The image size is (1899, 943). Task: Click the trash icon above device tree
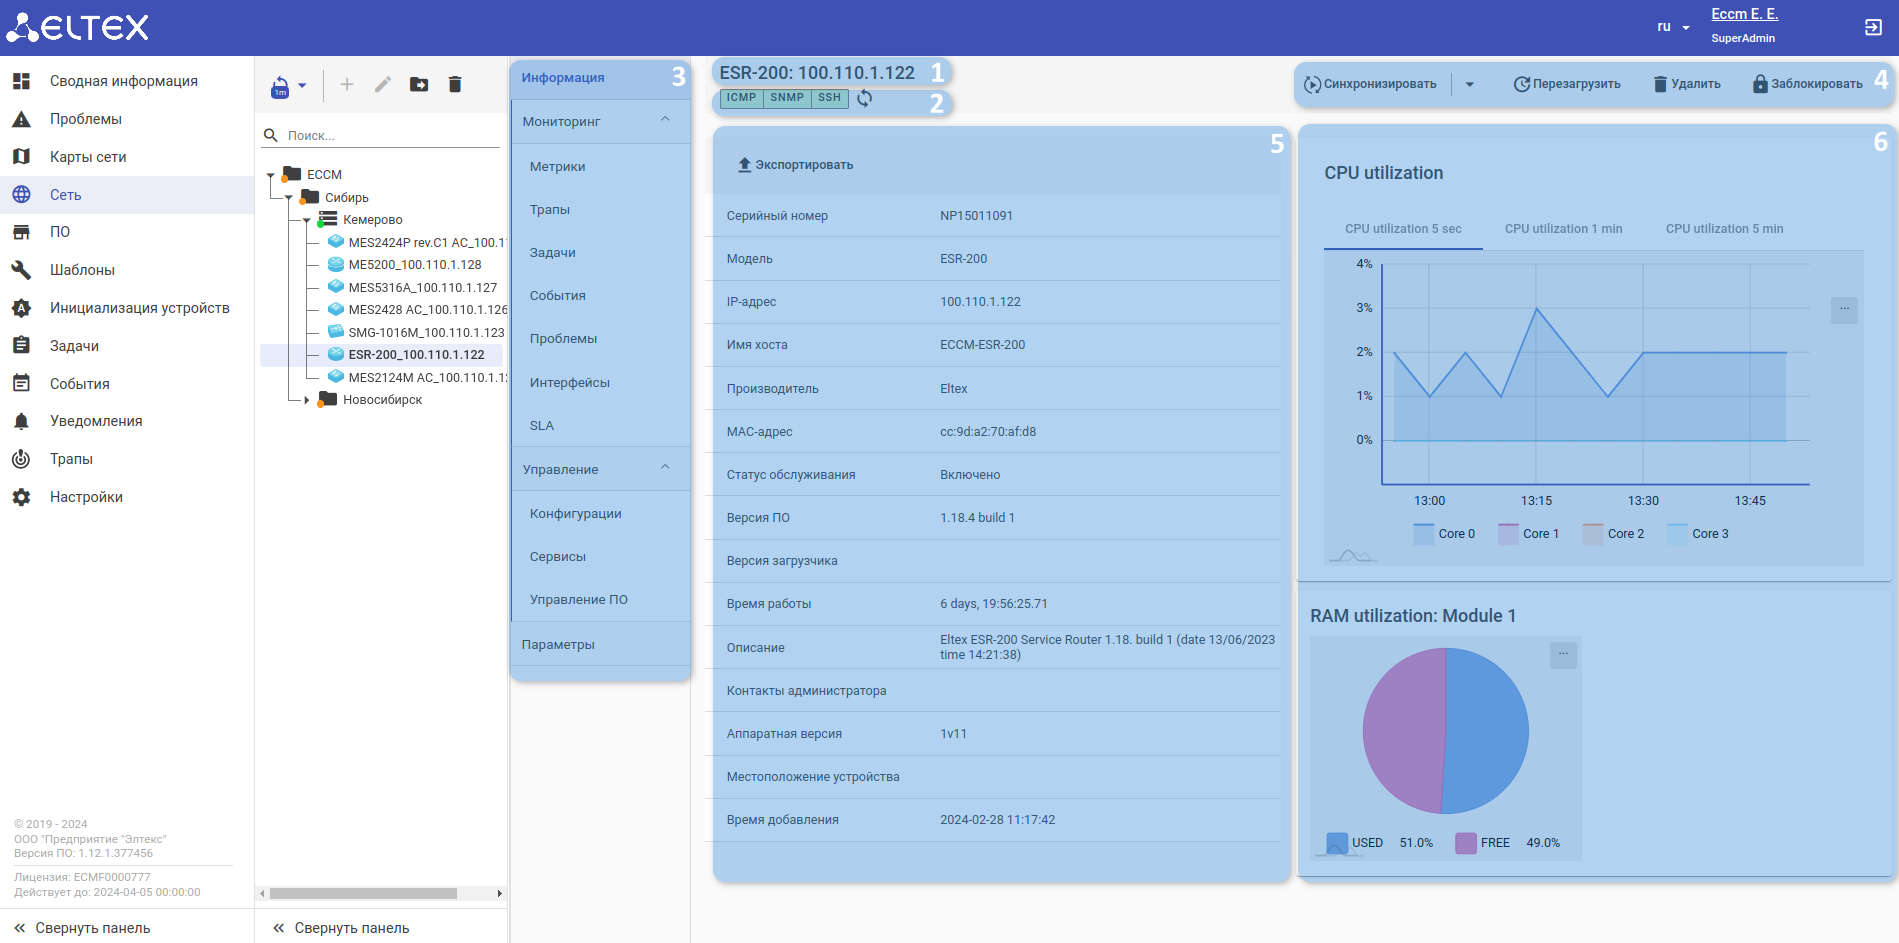point(455,85)
